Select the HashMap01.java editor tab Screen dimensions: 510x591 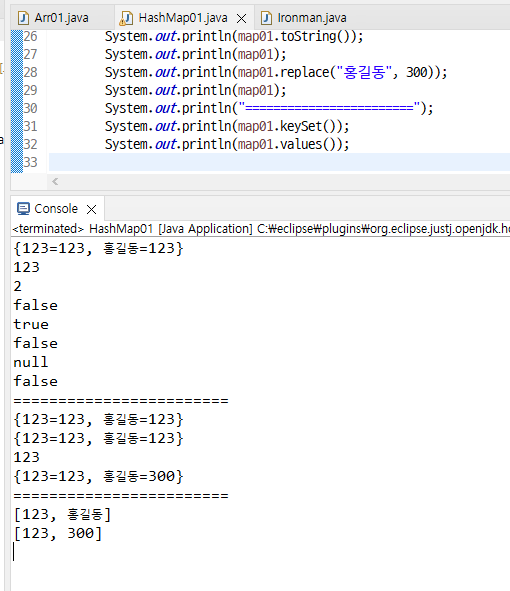pos(183,18)
